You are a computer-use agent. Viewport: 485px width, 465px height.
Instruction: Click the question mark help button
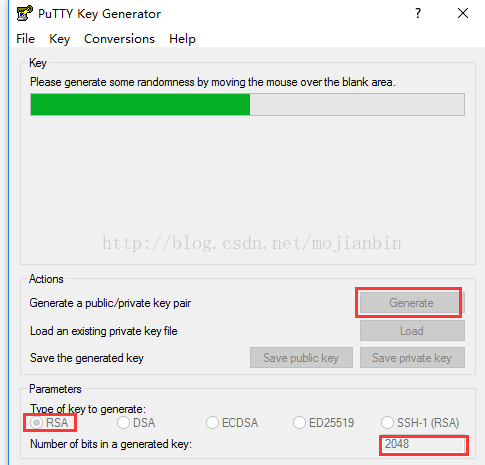click(x=418, y=14)
